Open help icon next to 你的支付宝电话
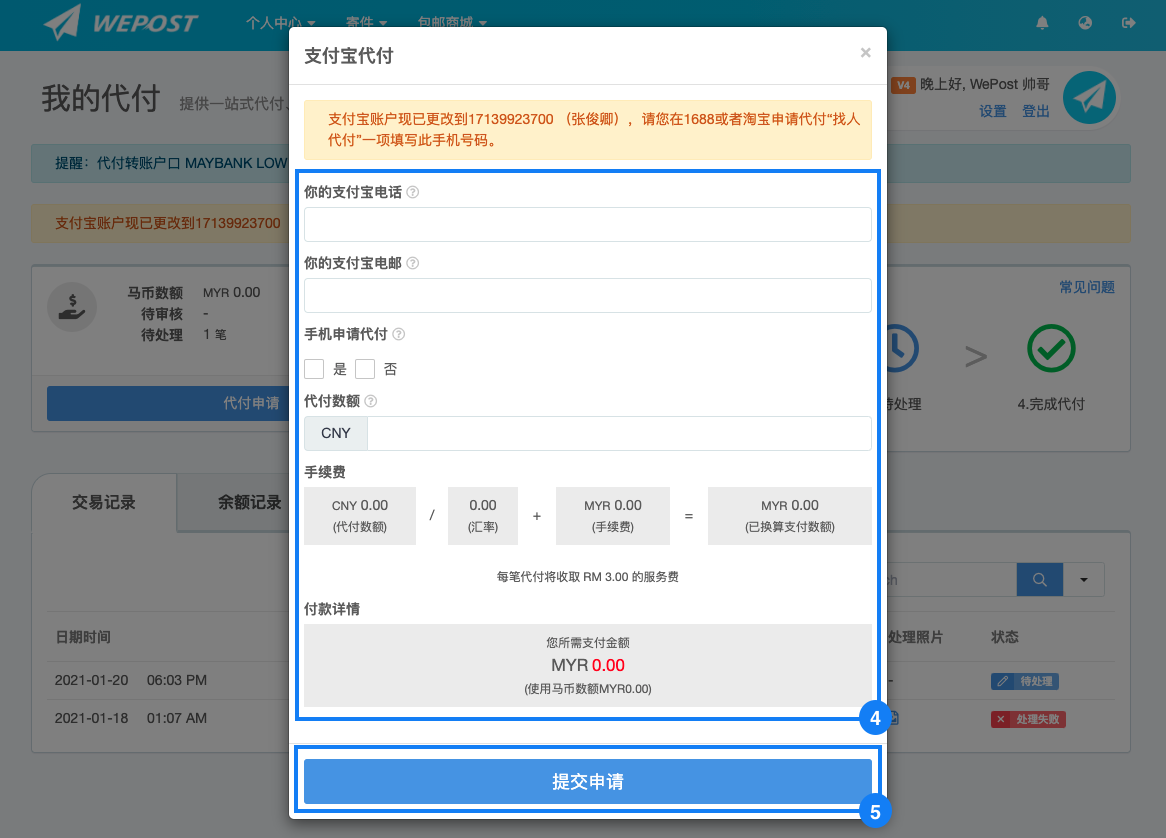Viewport: 1166px width, 838px height. pyautogui.click(x=413, y=192)
